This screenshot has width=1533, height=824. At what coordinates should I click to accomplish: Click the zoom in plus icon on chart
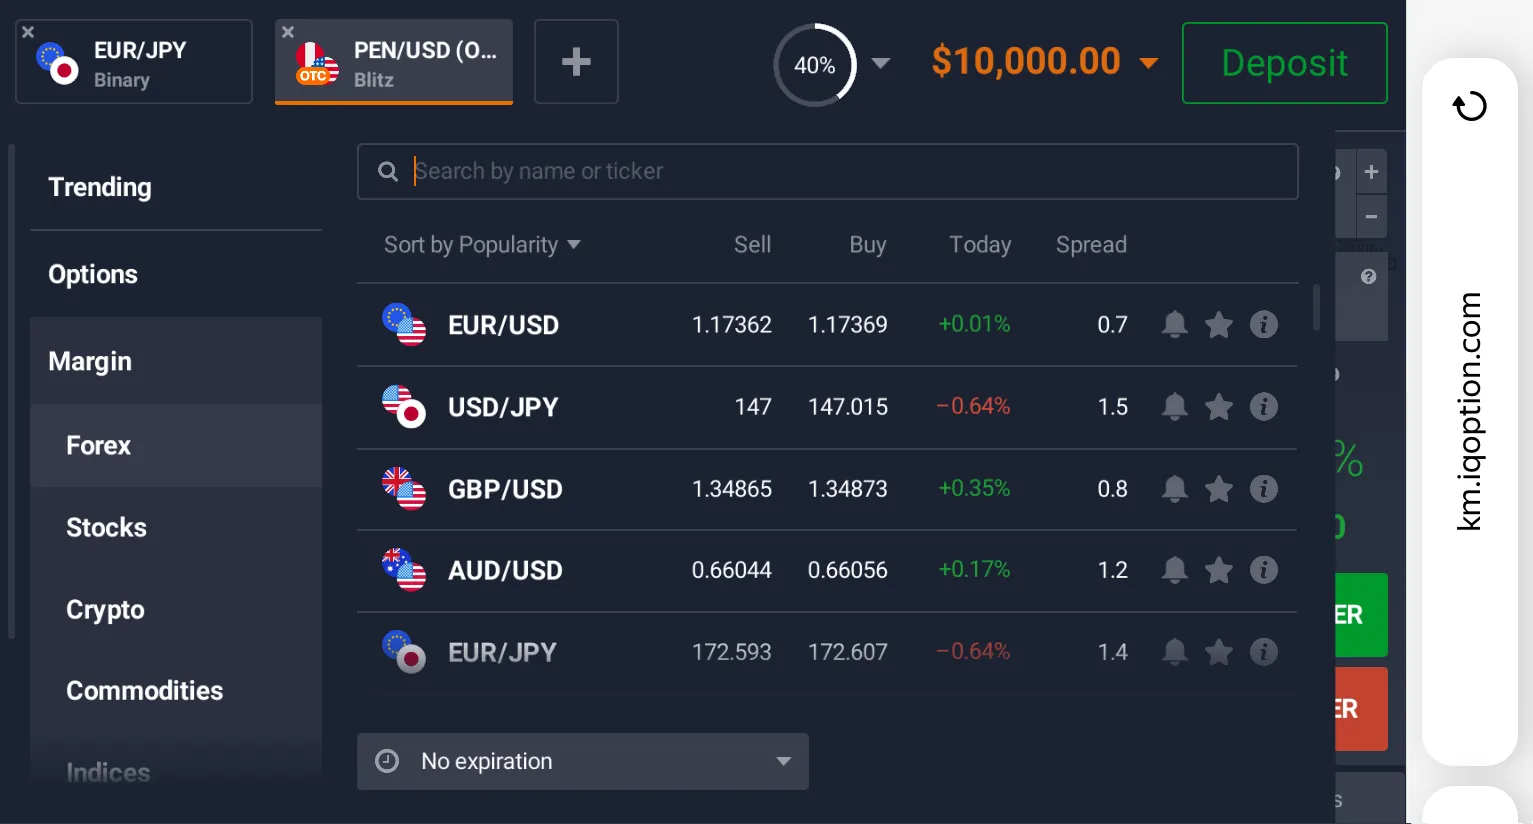1371,172
